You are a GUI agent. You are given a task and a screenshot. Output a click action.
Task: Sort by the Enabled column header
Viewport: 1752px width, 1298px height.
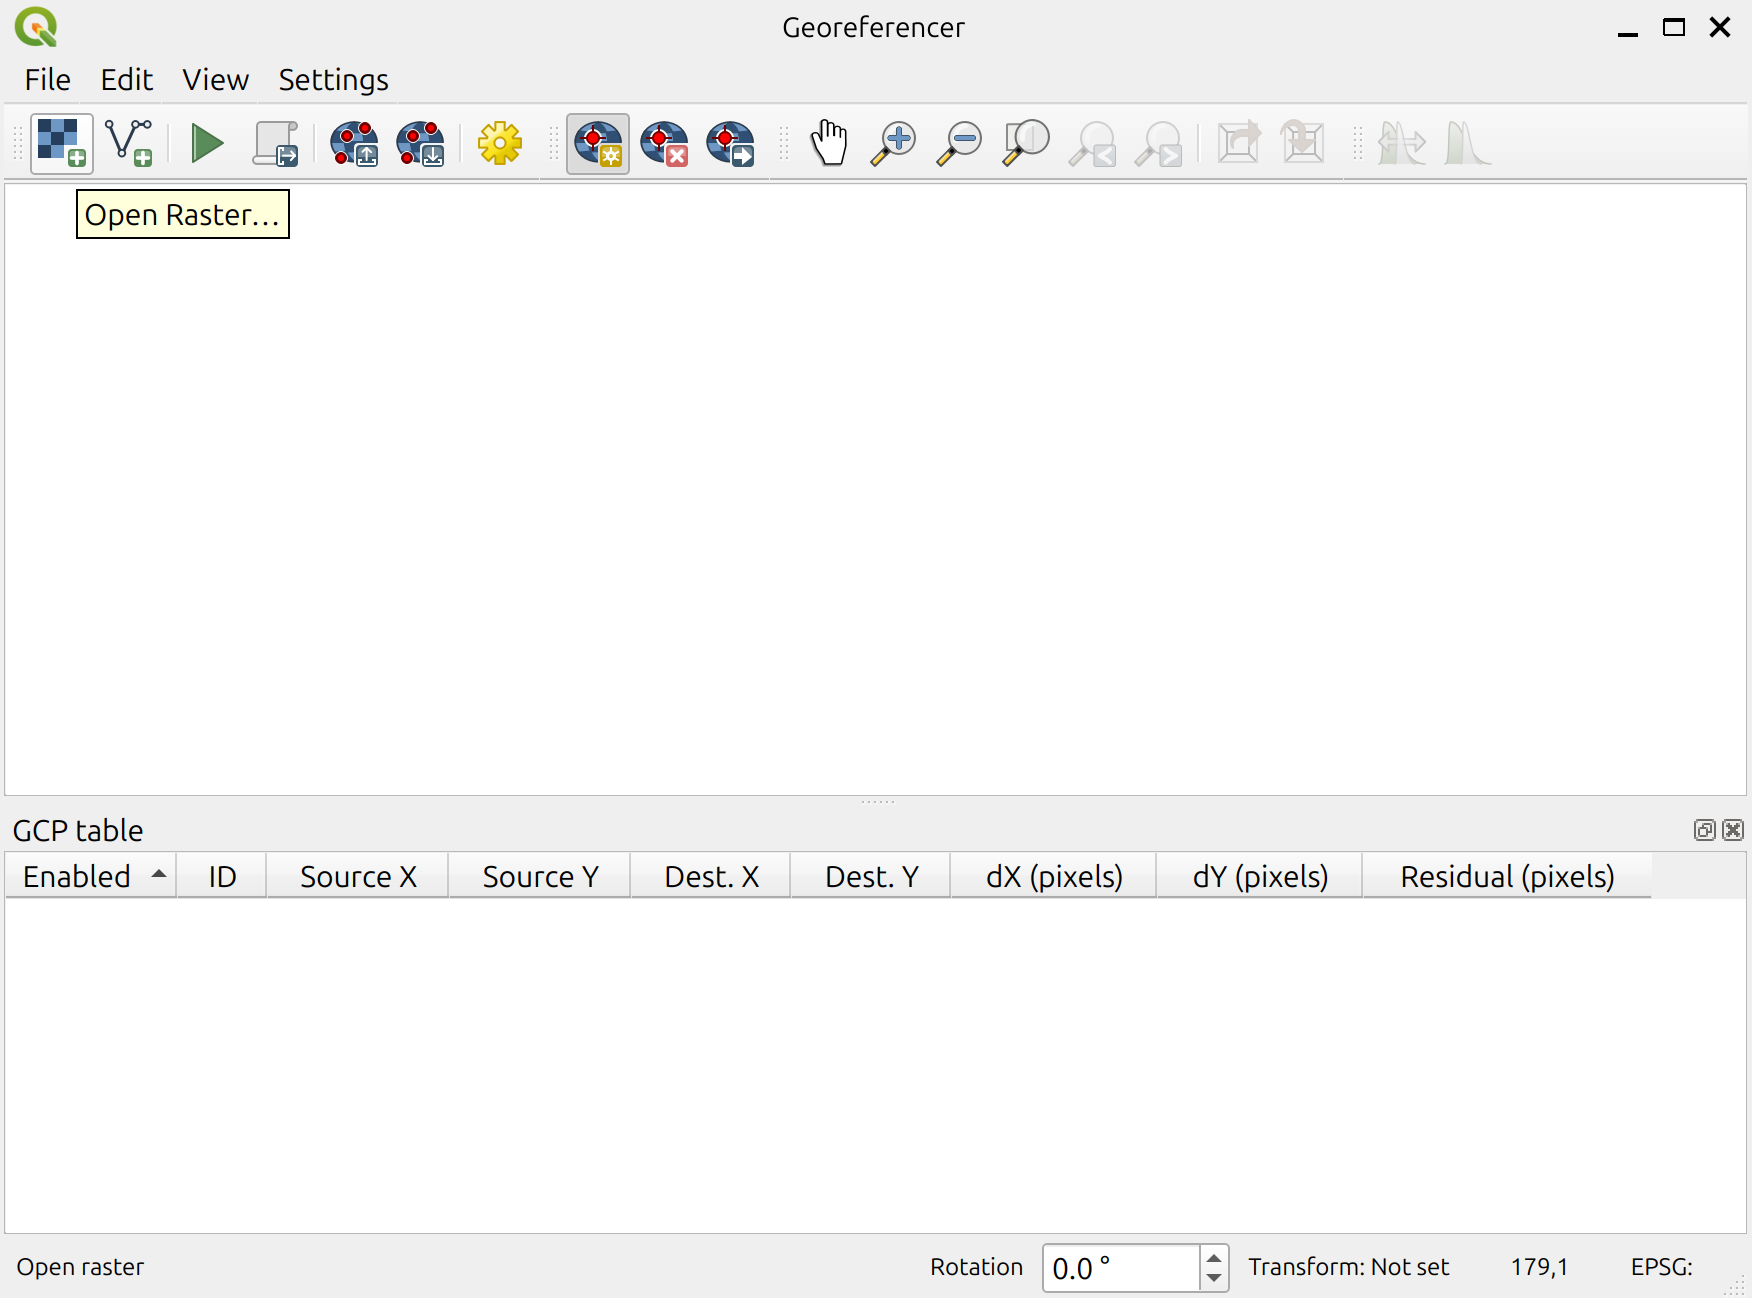90,876
